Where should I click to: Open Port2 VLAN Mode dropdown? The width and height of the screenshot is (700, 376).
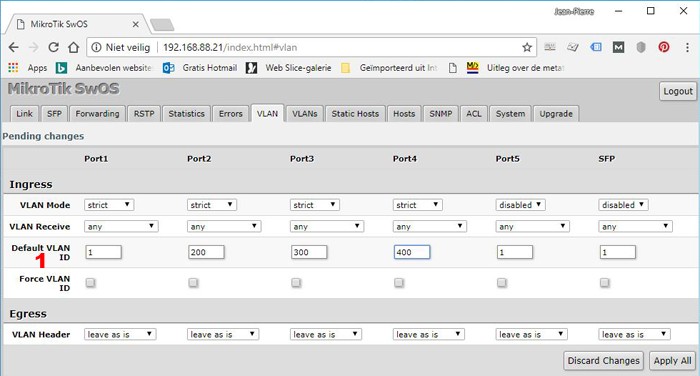coord(212,205)
